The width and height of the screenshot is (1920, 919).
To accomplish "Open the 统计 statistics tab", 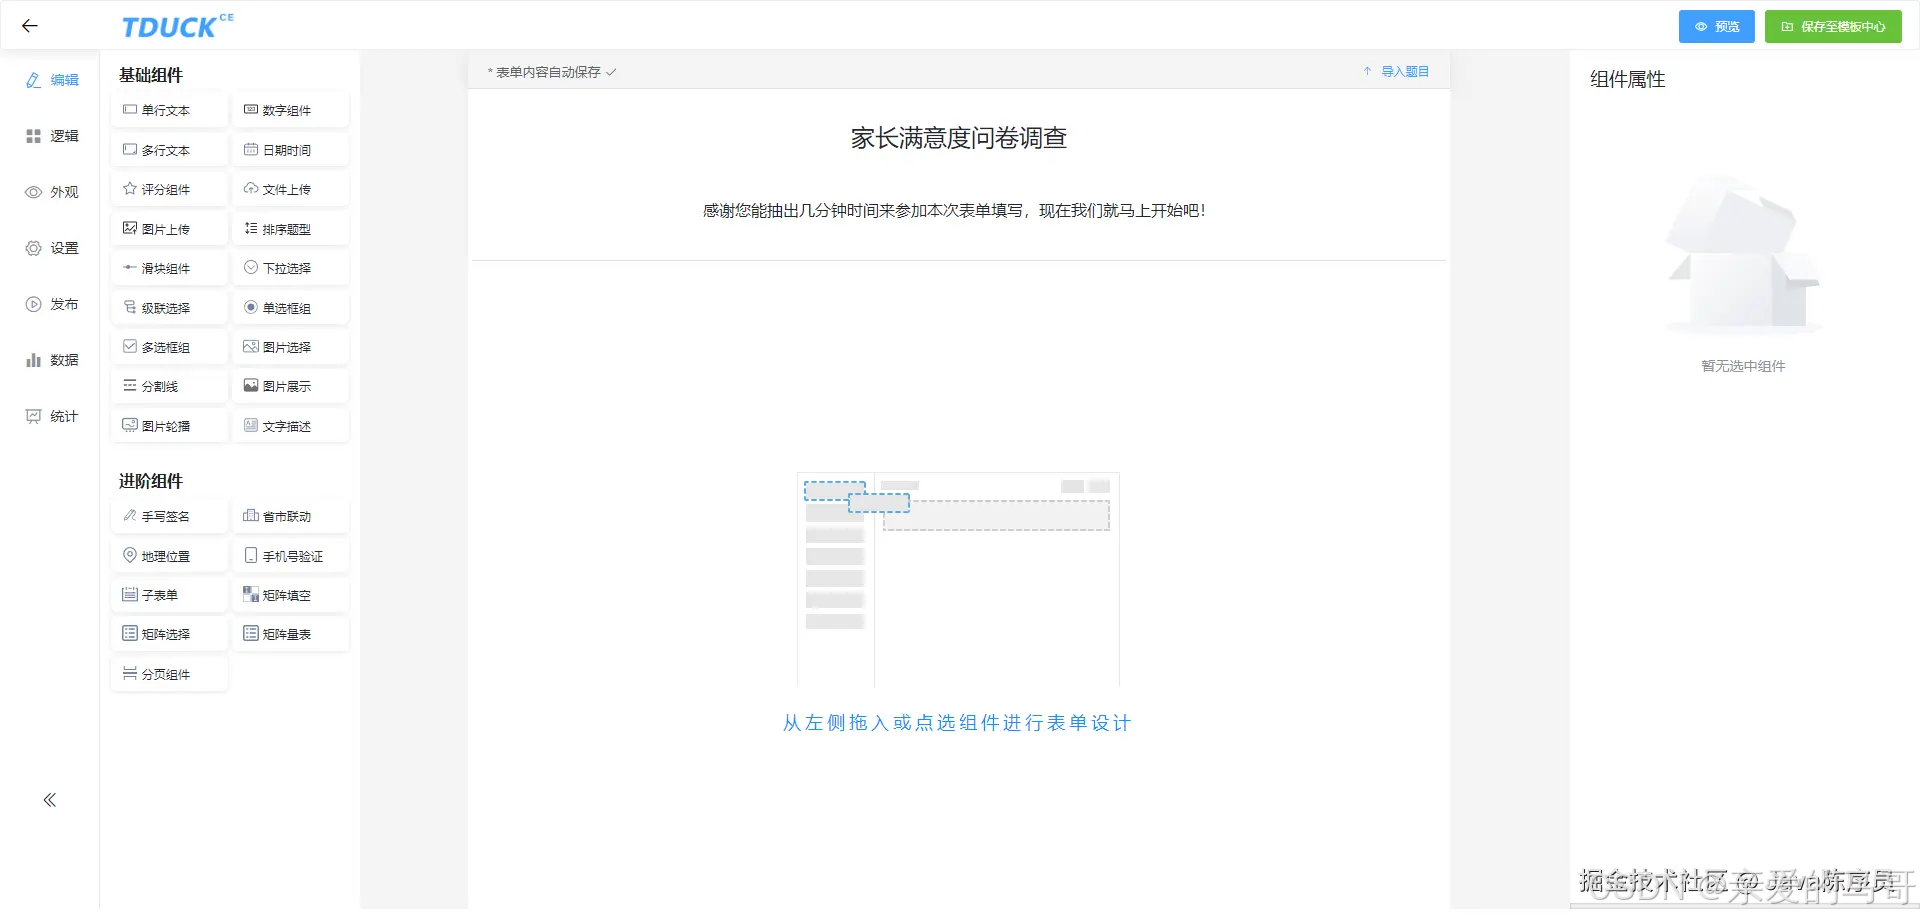I will pos(52,416).
